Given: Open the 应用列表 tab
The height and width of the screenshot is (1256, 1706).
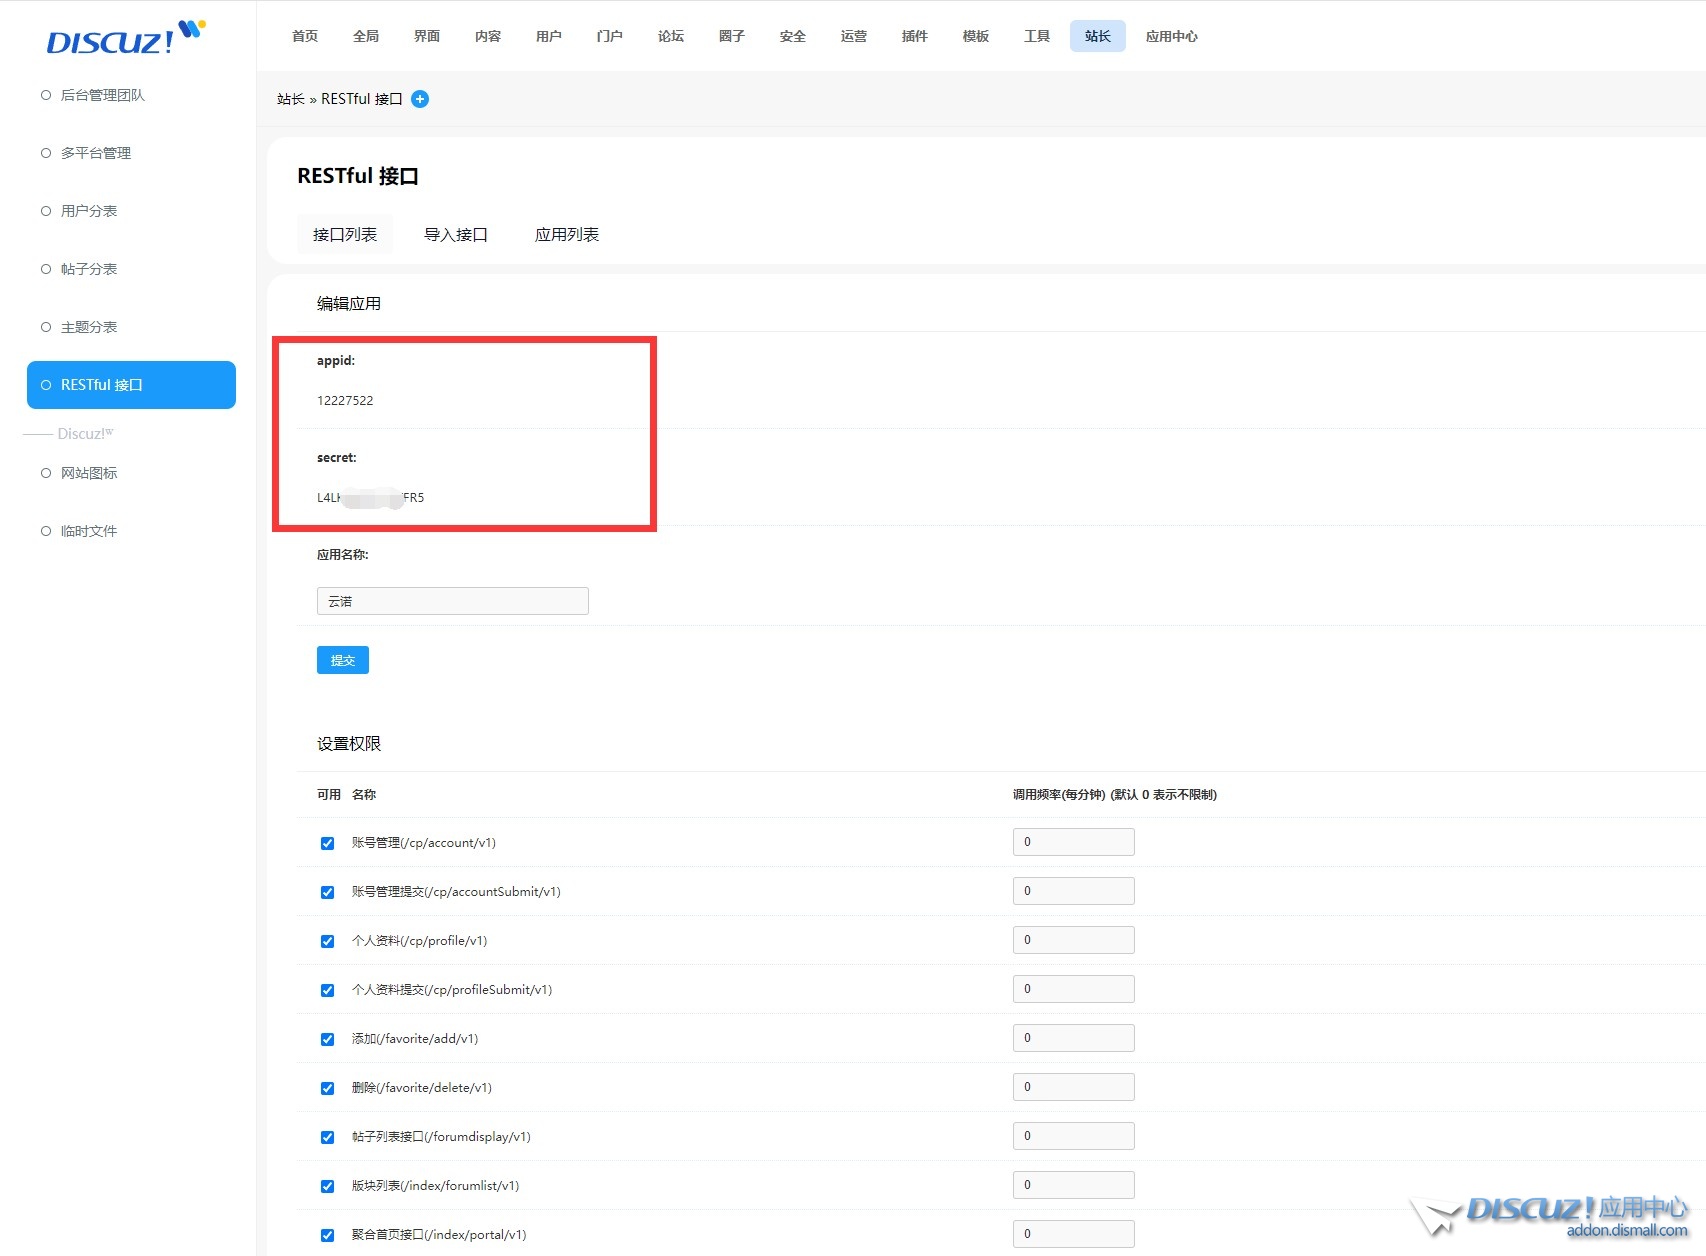Looking at the screenshot, I should click(x=566, y=235).
